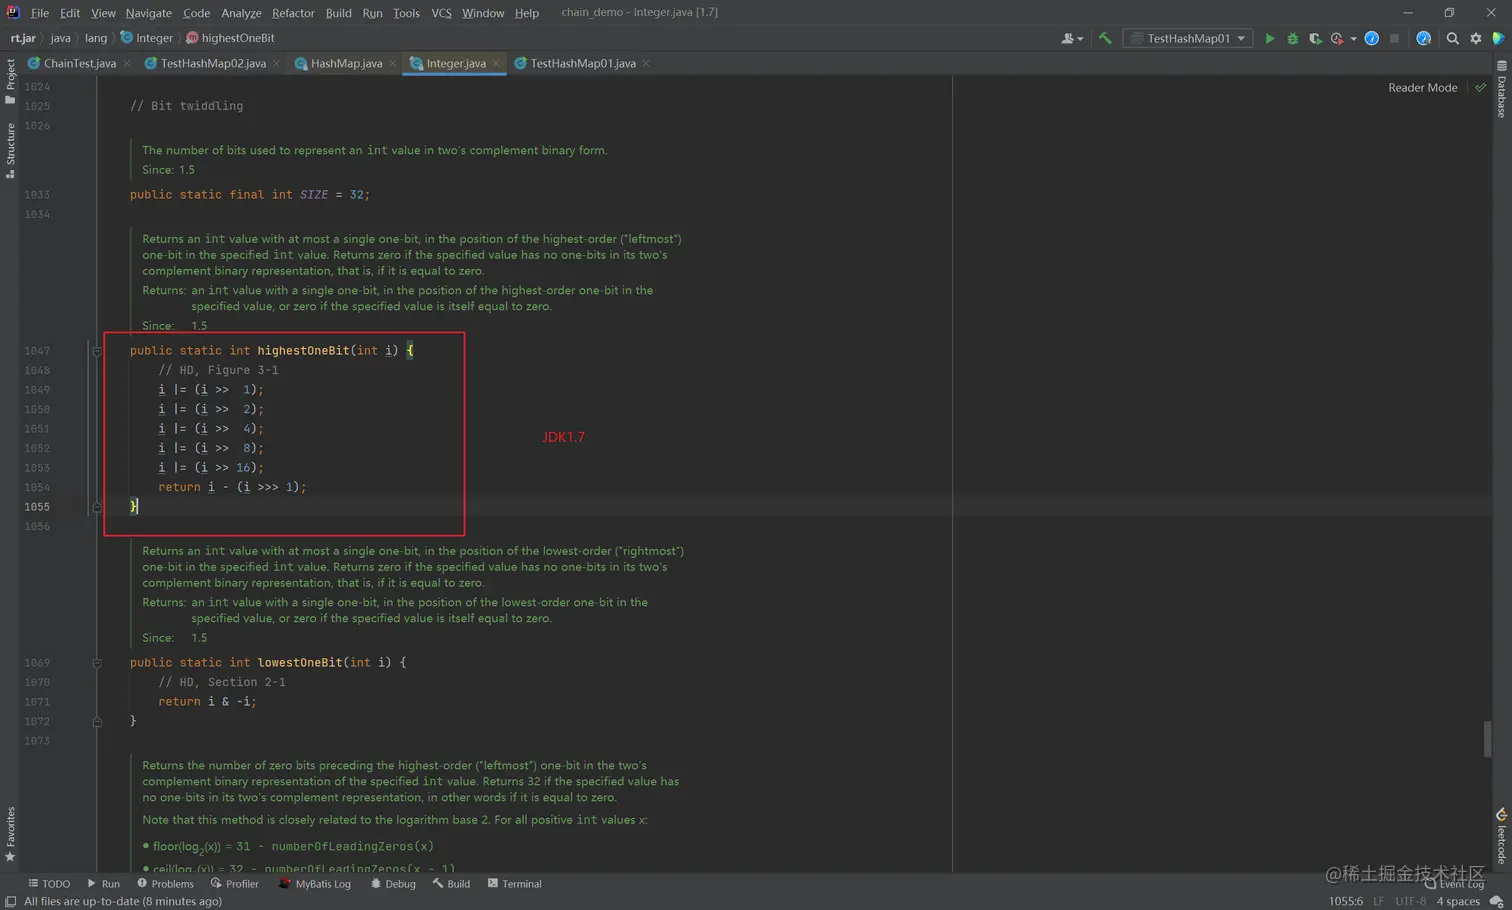Open the user account icon dropdown
This screenshot has width=1512, height=910.
[1072, 38]
